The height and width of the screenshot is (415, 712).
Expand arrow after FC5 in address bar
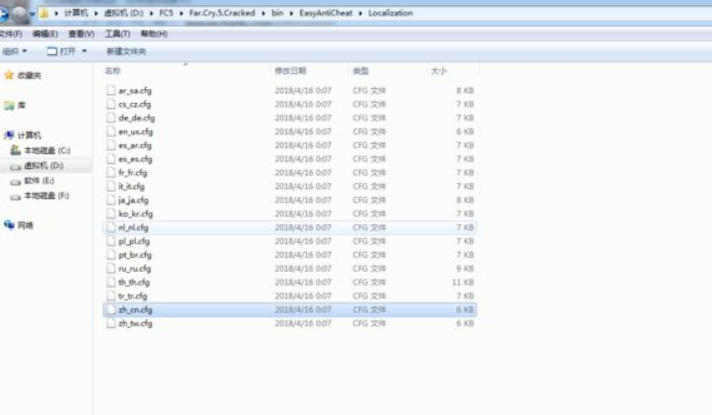point(181,13)
